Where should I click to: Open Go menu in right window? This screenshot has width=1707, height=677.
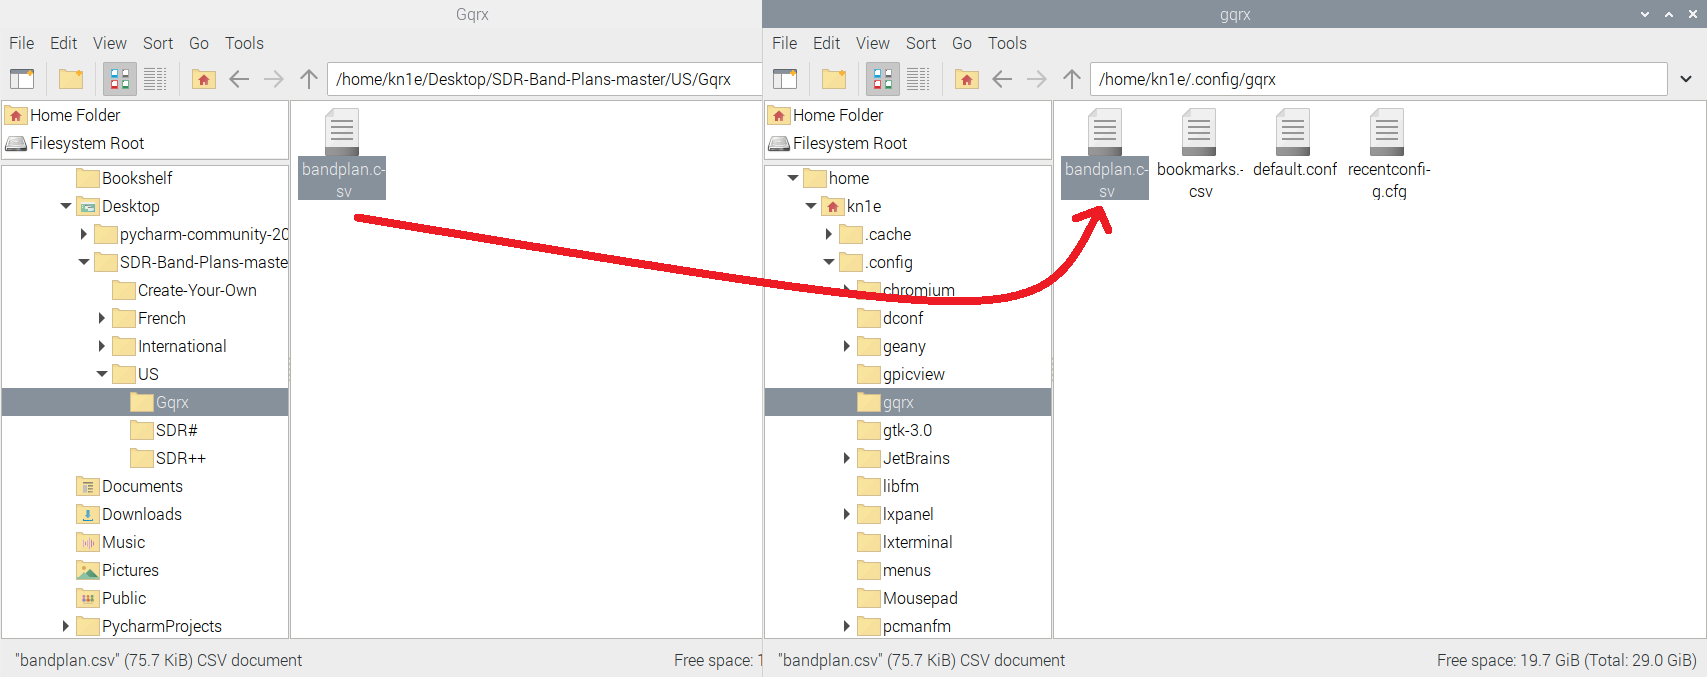click(x=962, y=43)
